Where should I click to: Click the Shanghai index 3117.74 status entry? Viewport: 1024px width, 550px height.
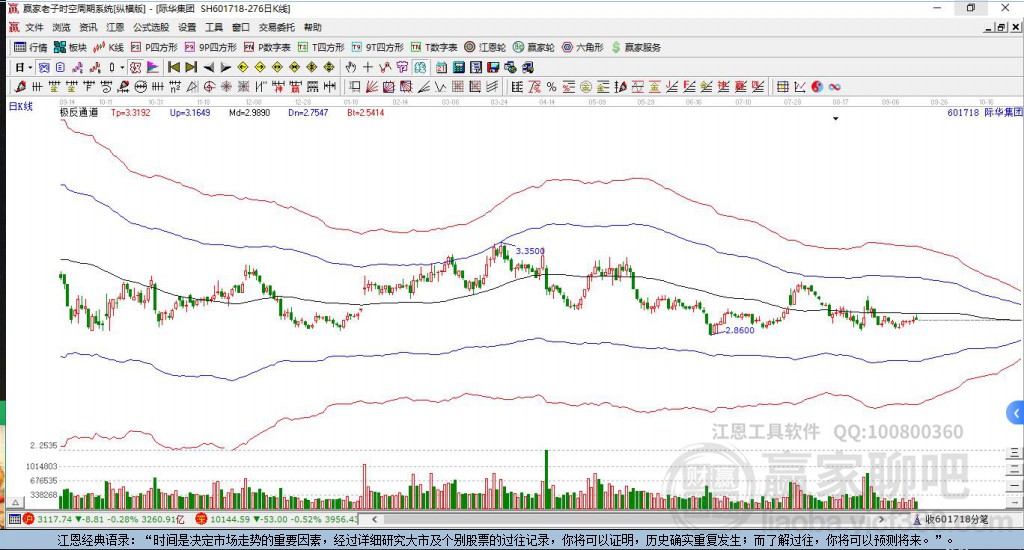[104, 519]
